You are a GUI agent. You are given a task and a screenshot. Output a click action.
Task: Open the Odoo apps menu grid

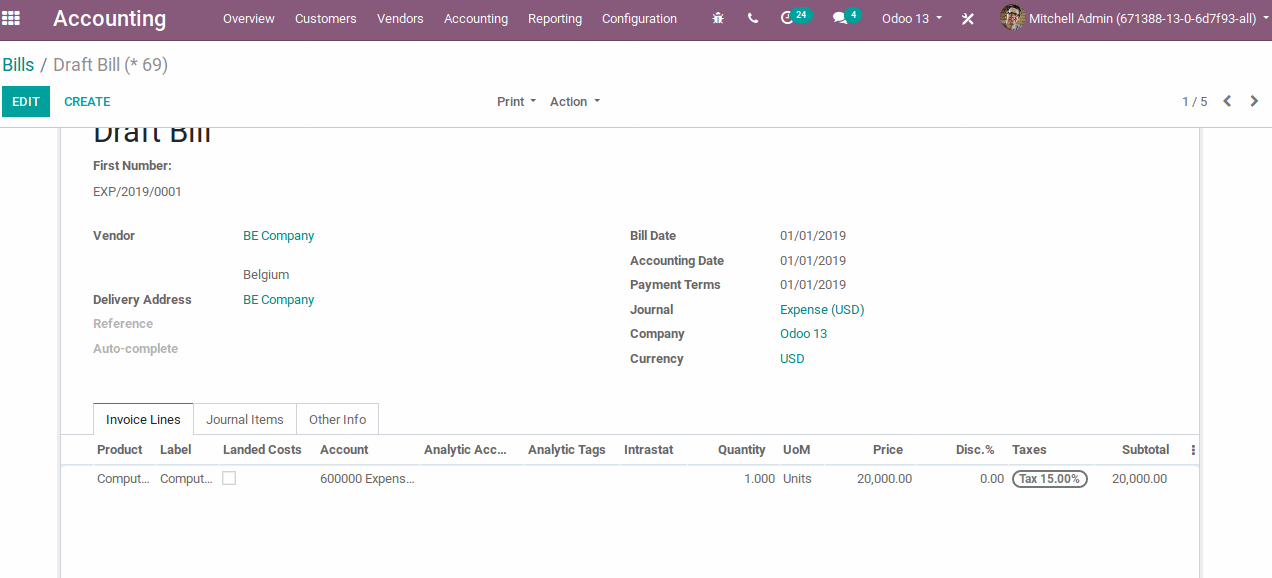(x=13, y=19)
